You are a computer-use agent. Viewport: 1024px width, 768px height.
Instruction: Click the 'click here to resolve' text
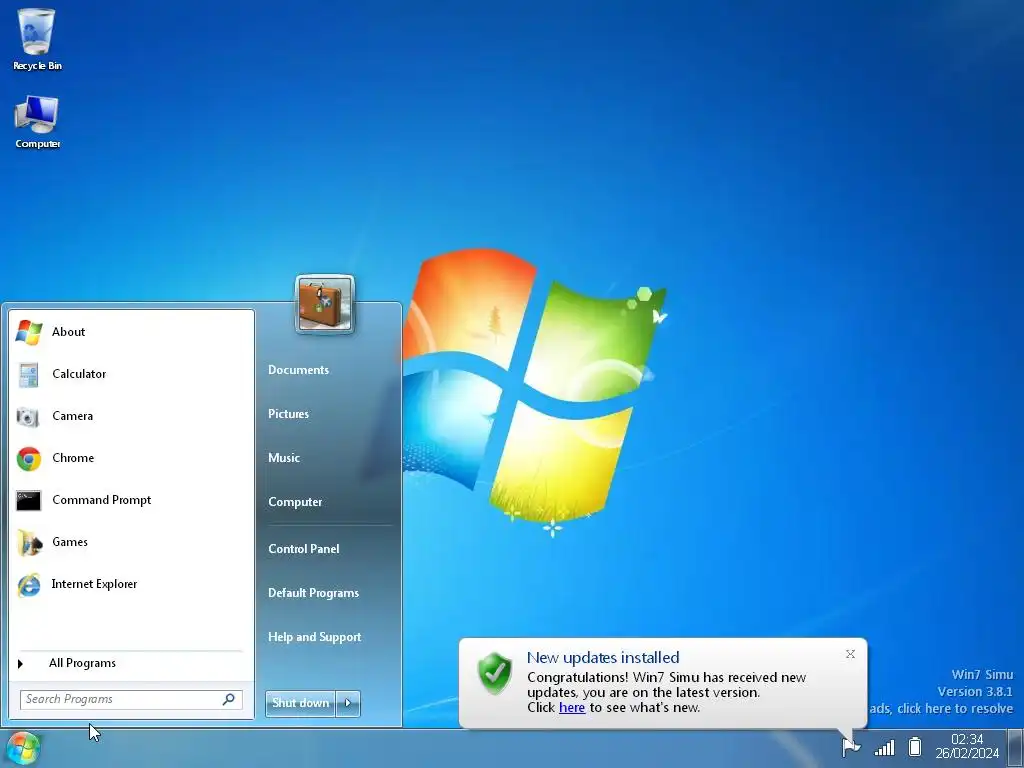955,709
